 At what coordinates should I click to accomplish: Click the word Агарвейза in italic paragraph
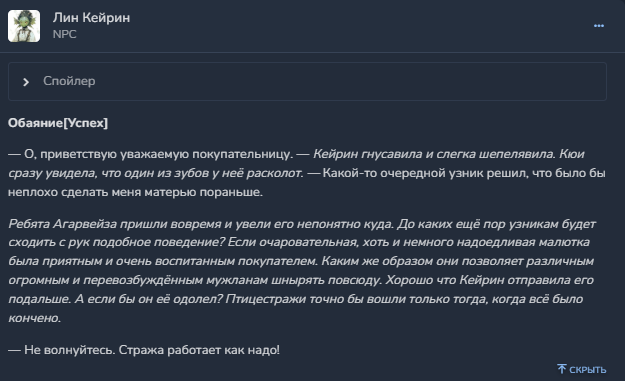[x=85, y=224]
